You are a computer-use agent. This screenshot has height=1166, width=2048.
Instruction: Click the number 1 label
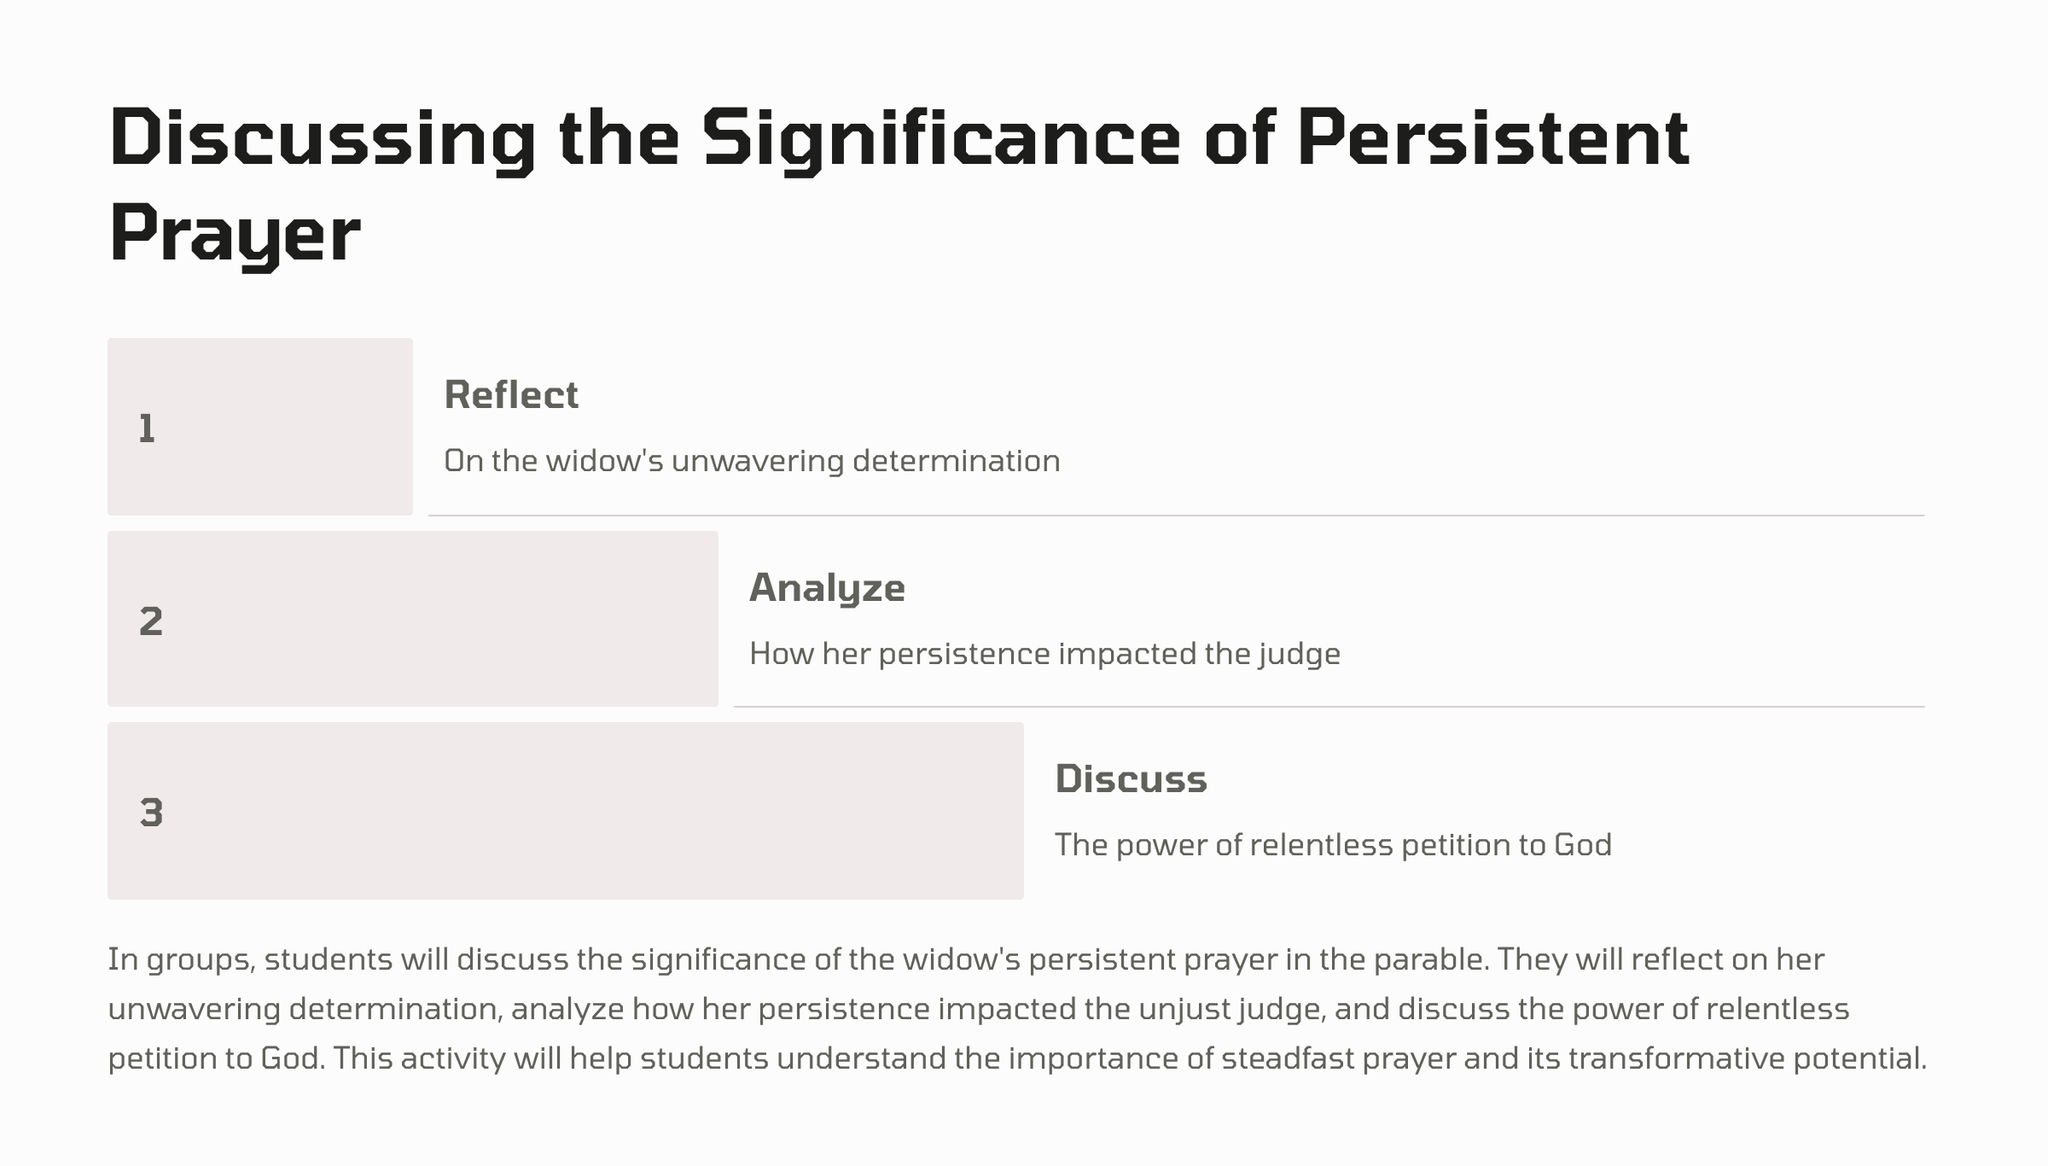147,429
